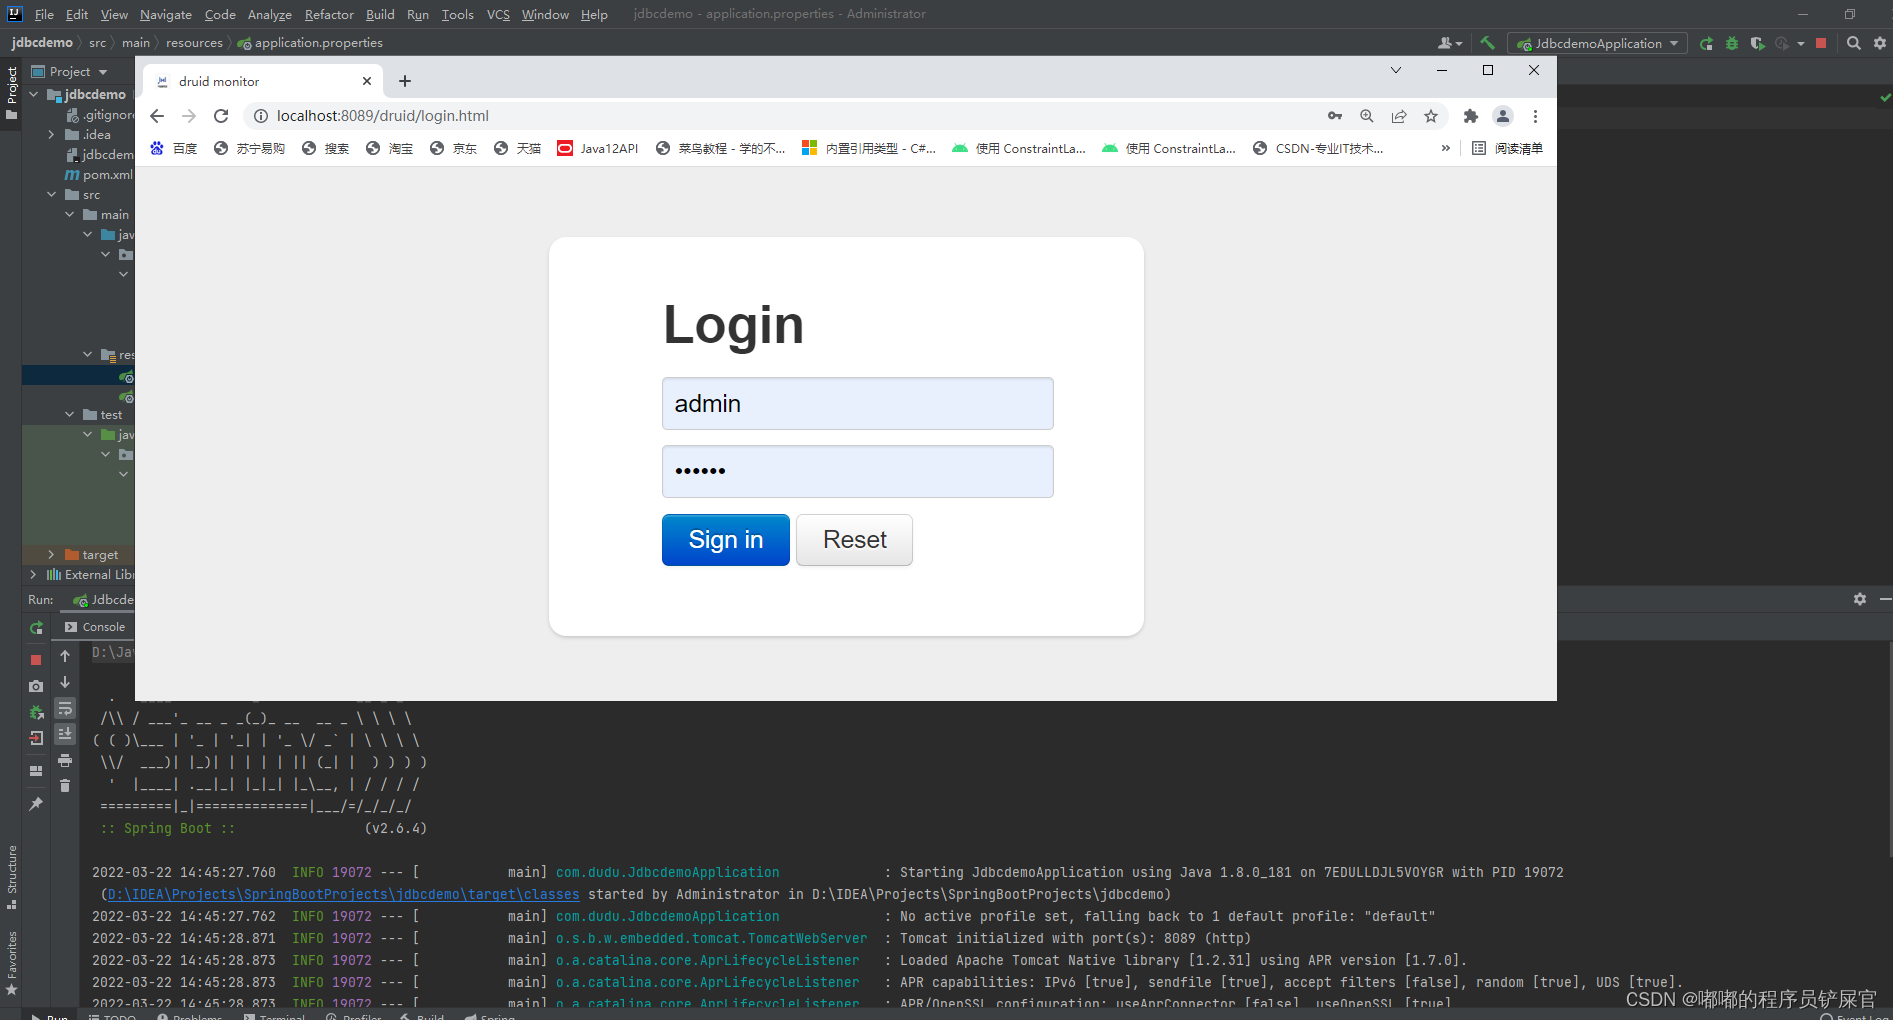Image resolution: width=1893 pixels, height=1020 pixels.
Task: Click the Exit icon in the Run panel
Action: pyautogui.click(x=36, y=738)
